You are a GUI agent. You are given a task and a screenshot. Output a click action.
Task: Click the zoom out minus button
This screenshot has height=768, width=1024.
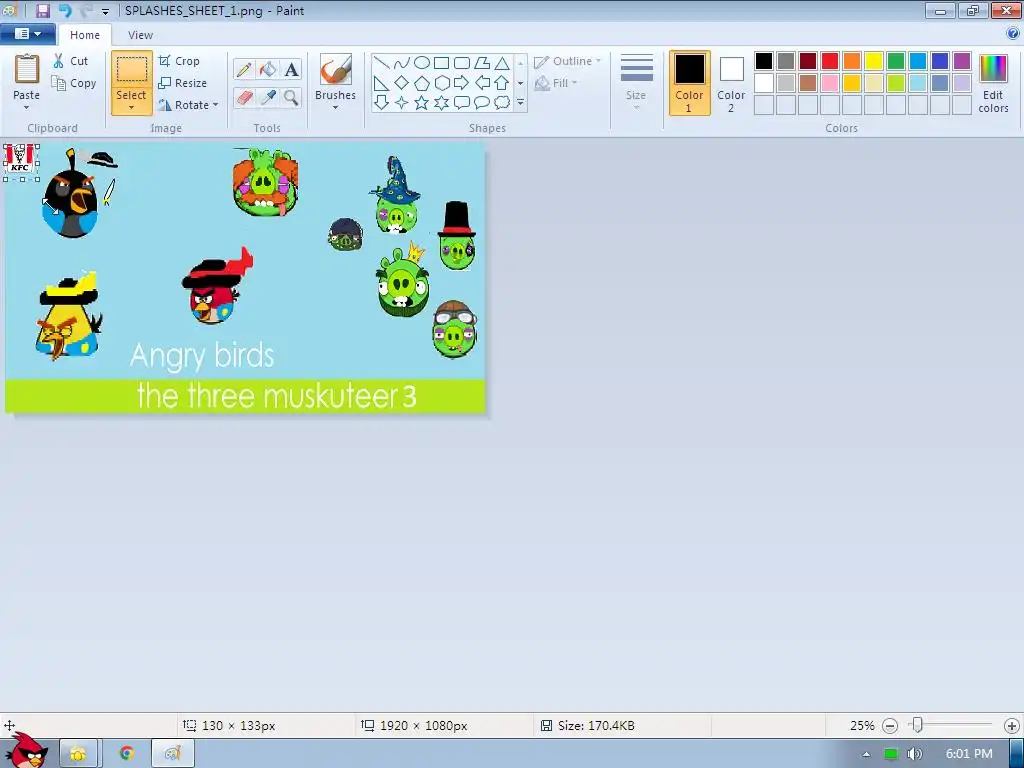coord(889,726)
